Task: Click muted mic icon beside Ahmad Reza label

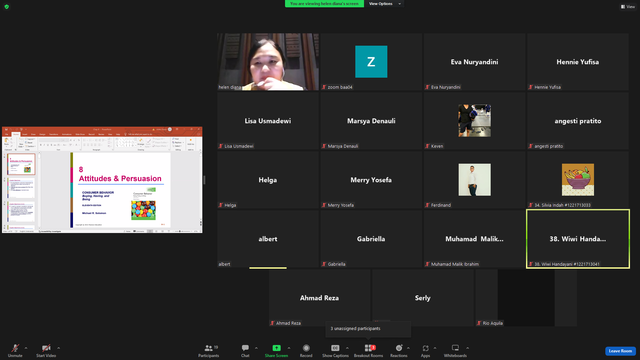Action: [272, 323]
